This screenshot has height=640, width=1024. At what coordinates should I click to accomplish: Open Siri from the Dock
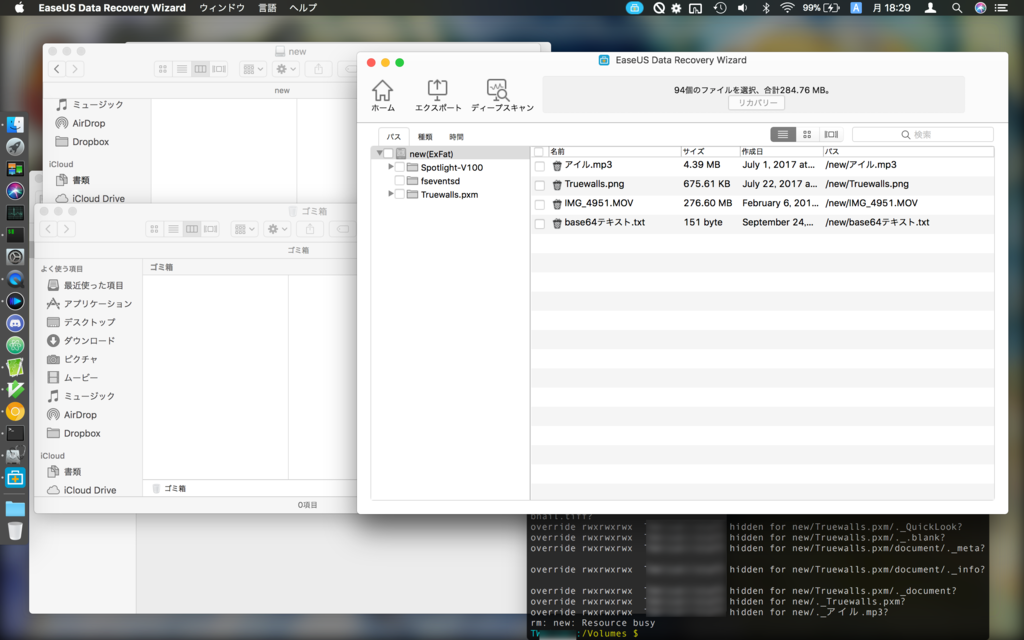[15, 191]
